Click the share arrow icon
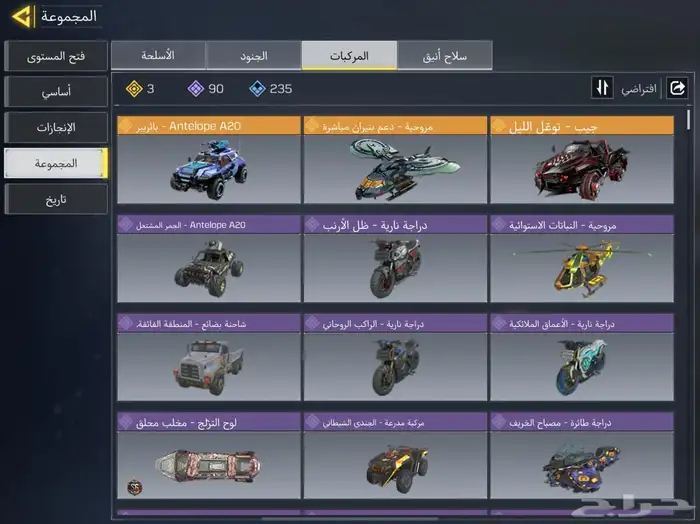Image resolution: width=700 pixels, height=524 pixels. pyautogui.click(x=677, y=88)
